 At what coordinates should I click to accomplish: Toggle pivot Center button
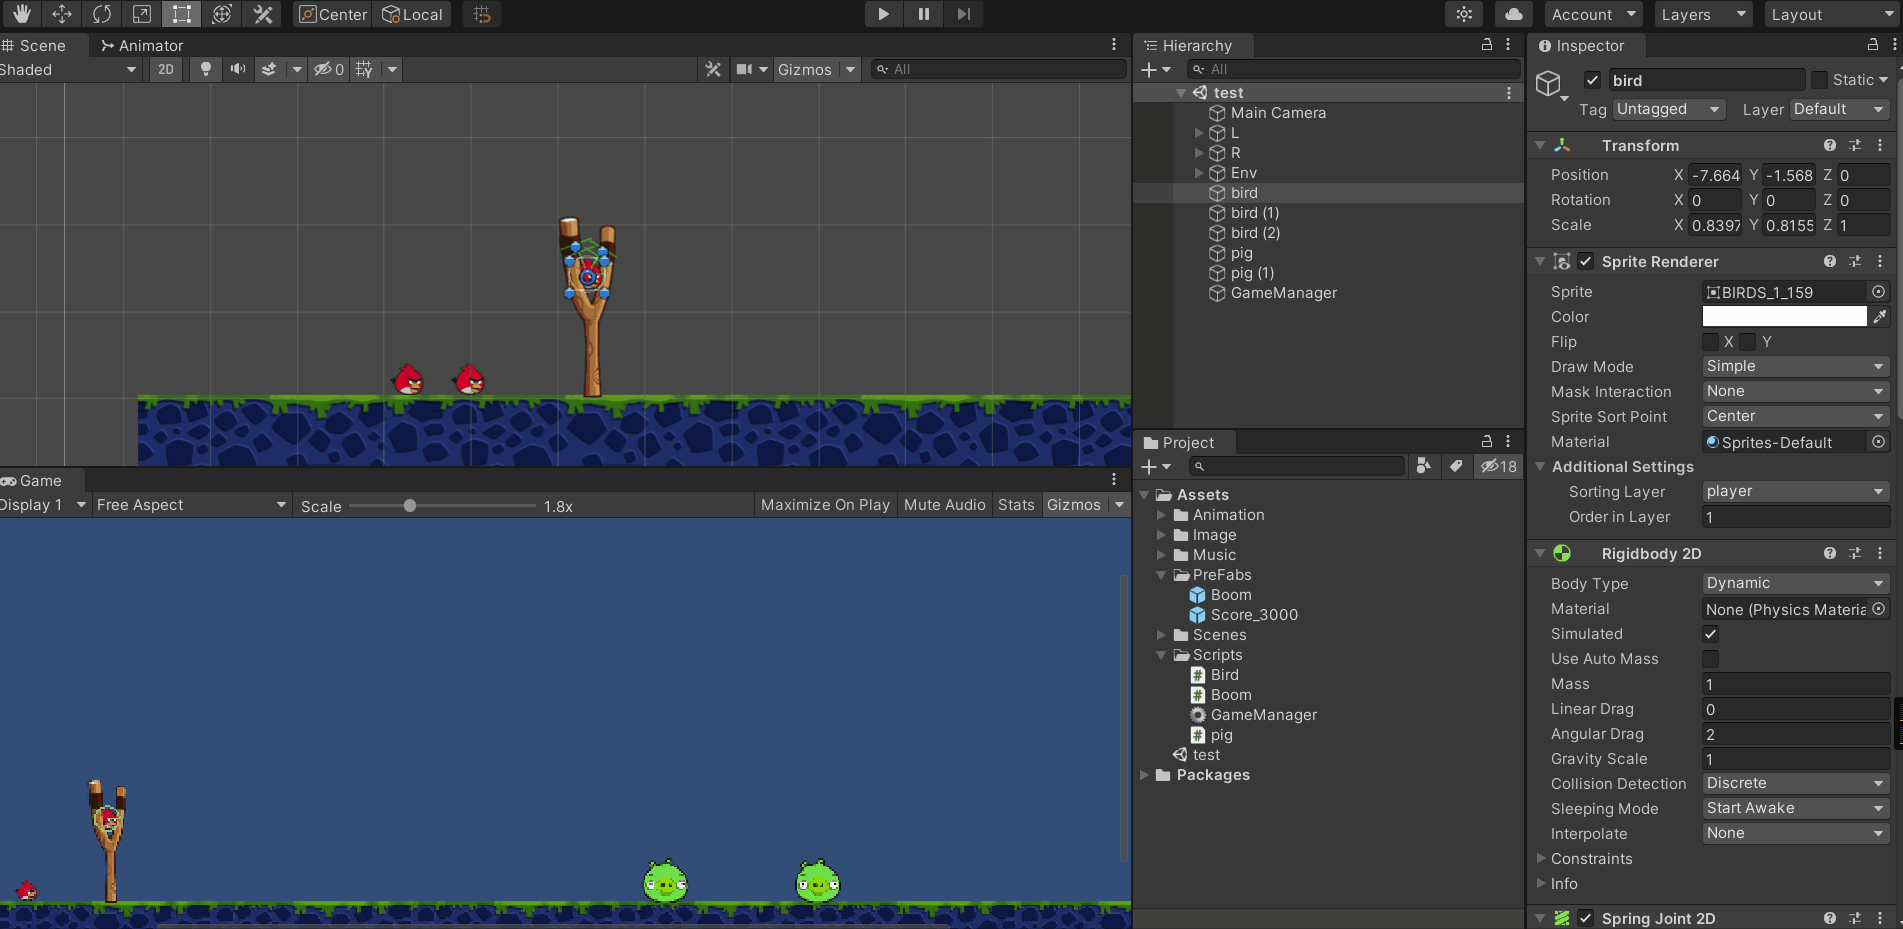pyautogui.click(x=333, y=14)
